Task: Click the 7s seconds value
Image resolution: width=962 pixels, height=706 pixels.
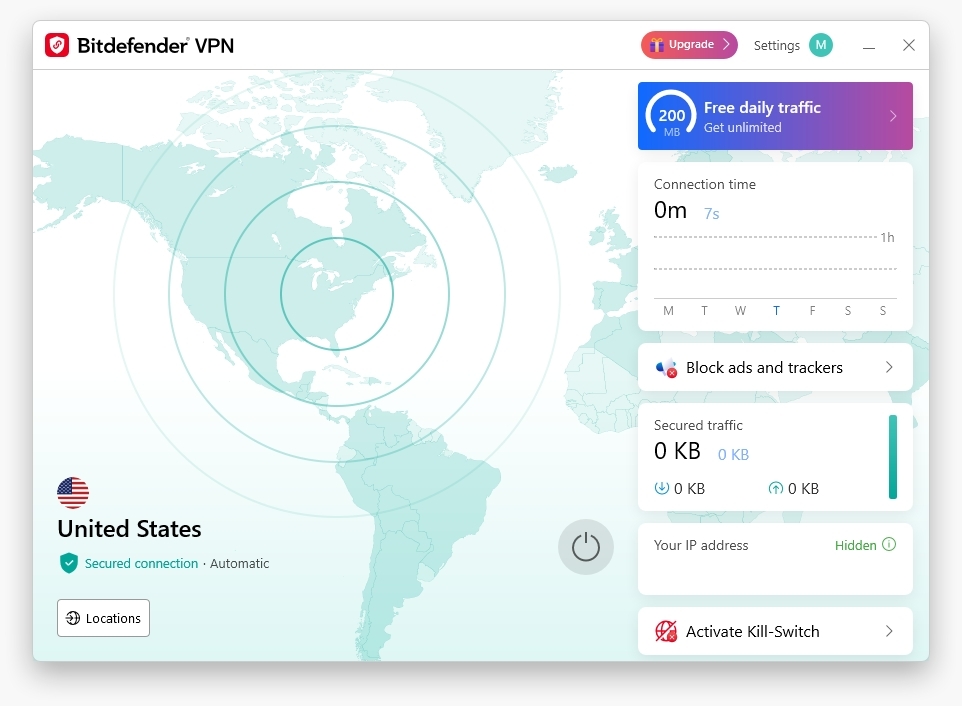Action: [x=712, y=213]
